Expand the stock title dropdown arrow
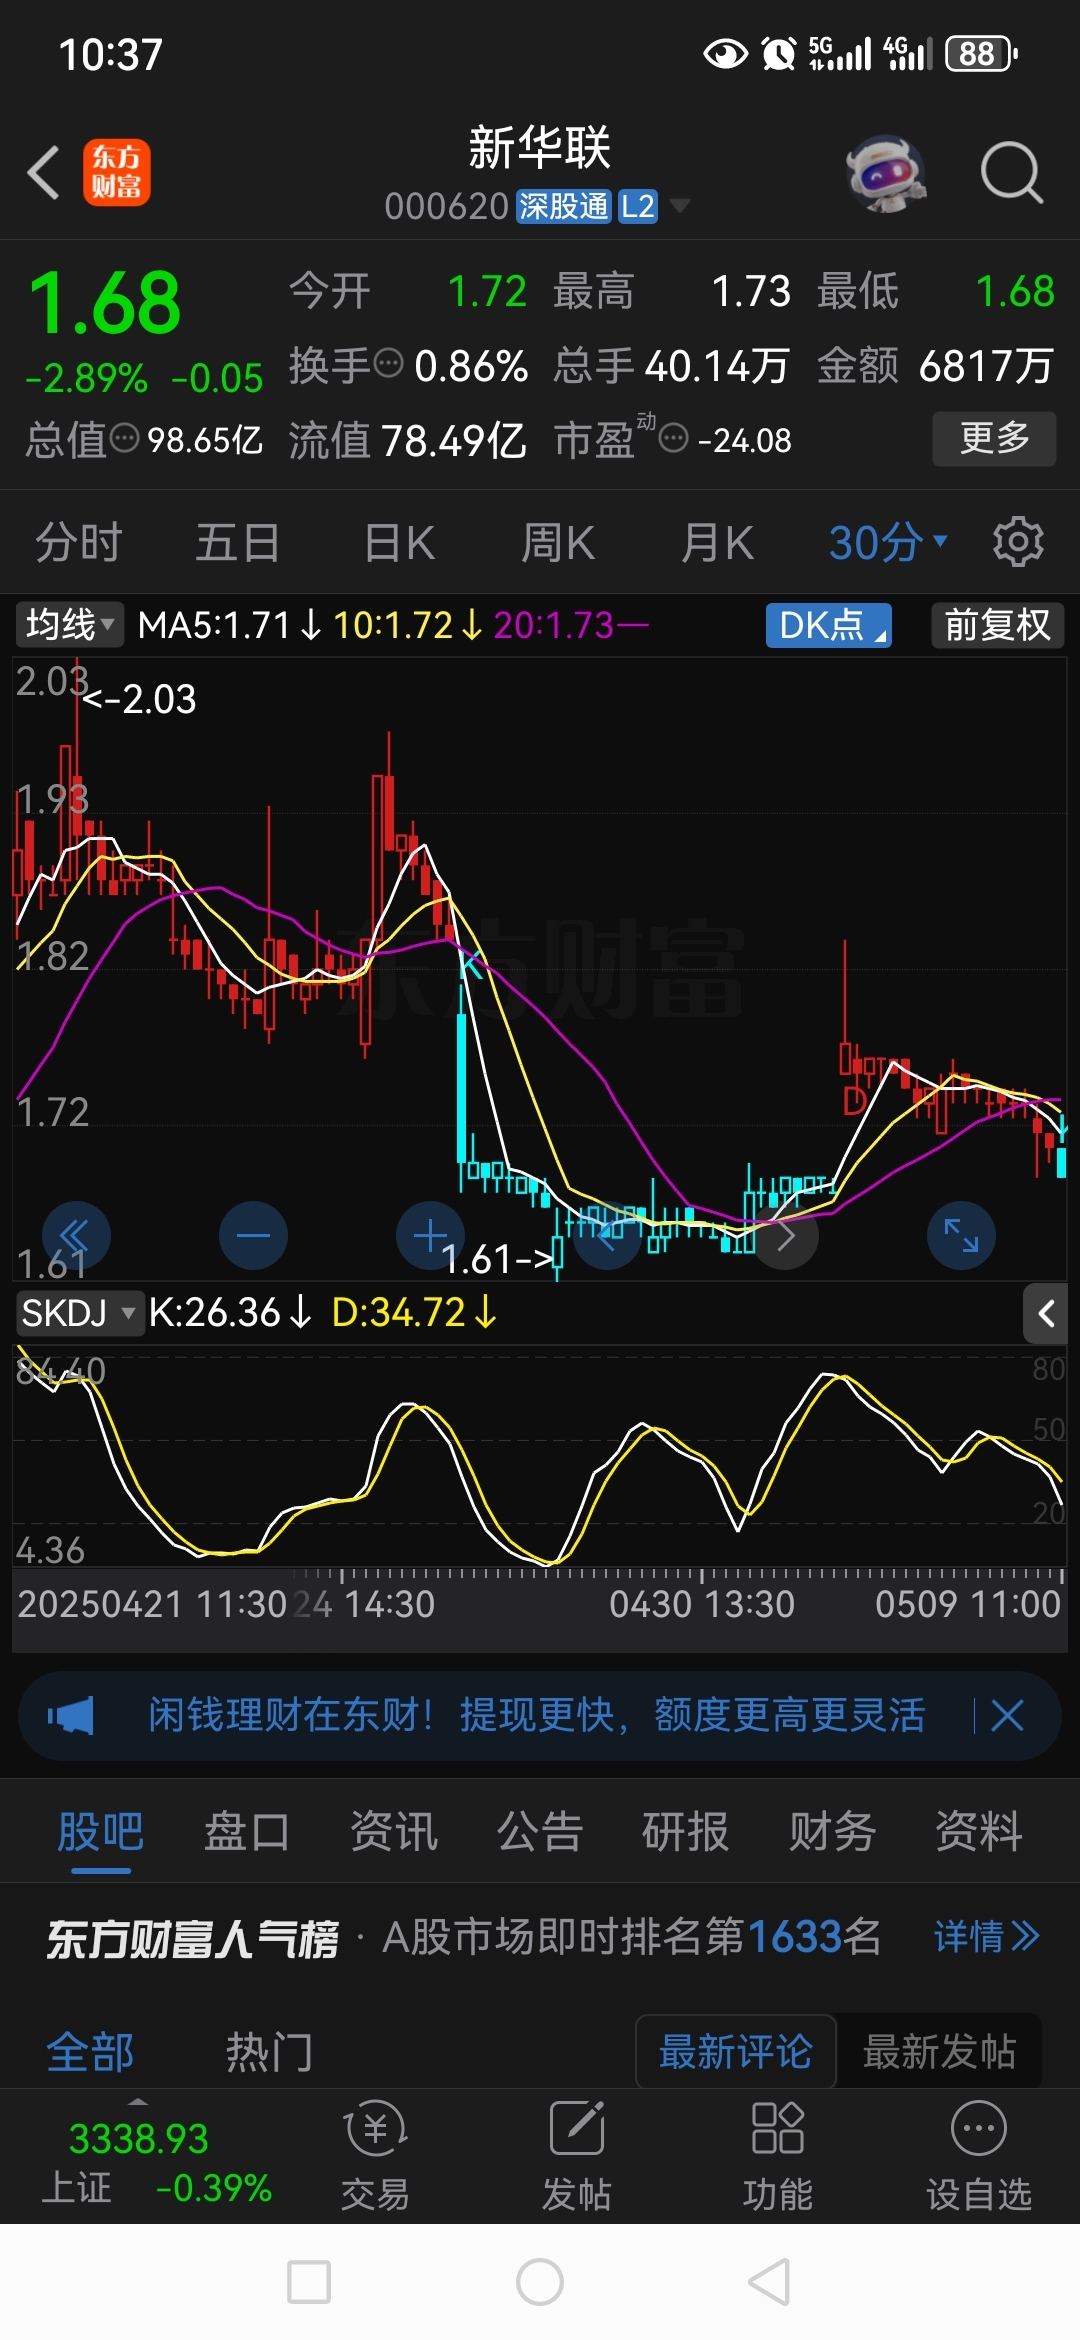This screenshot has height=2340, width=1080. 680,206
